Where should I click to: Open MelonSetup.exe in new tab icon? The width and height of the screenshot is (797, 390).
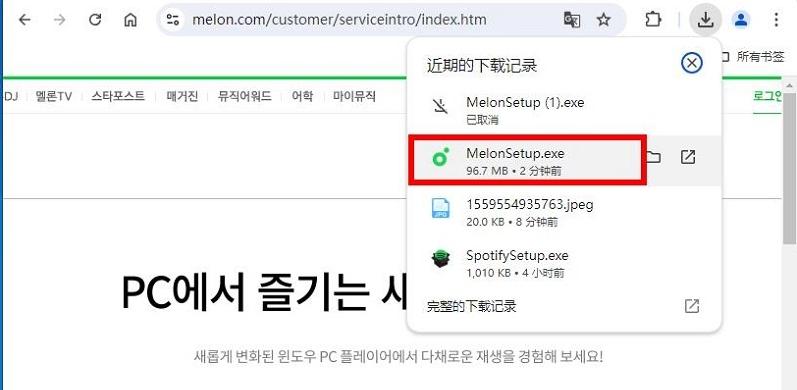point(687,158)
